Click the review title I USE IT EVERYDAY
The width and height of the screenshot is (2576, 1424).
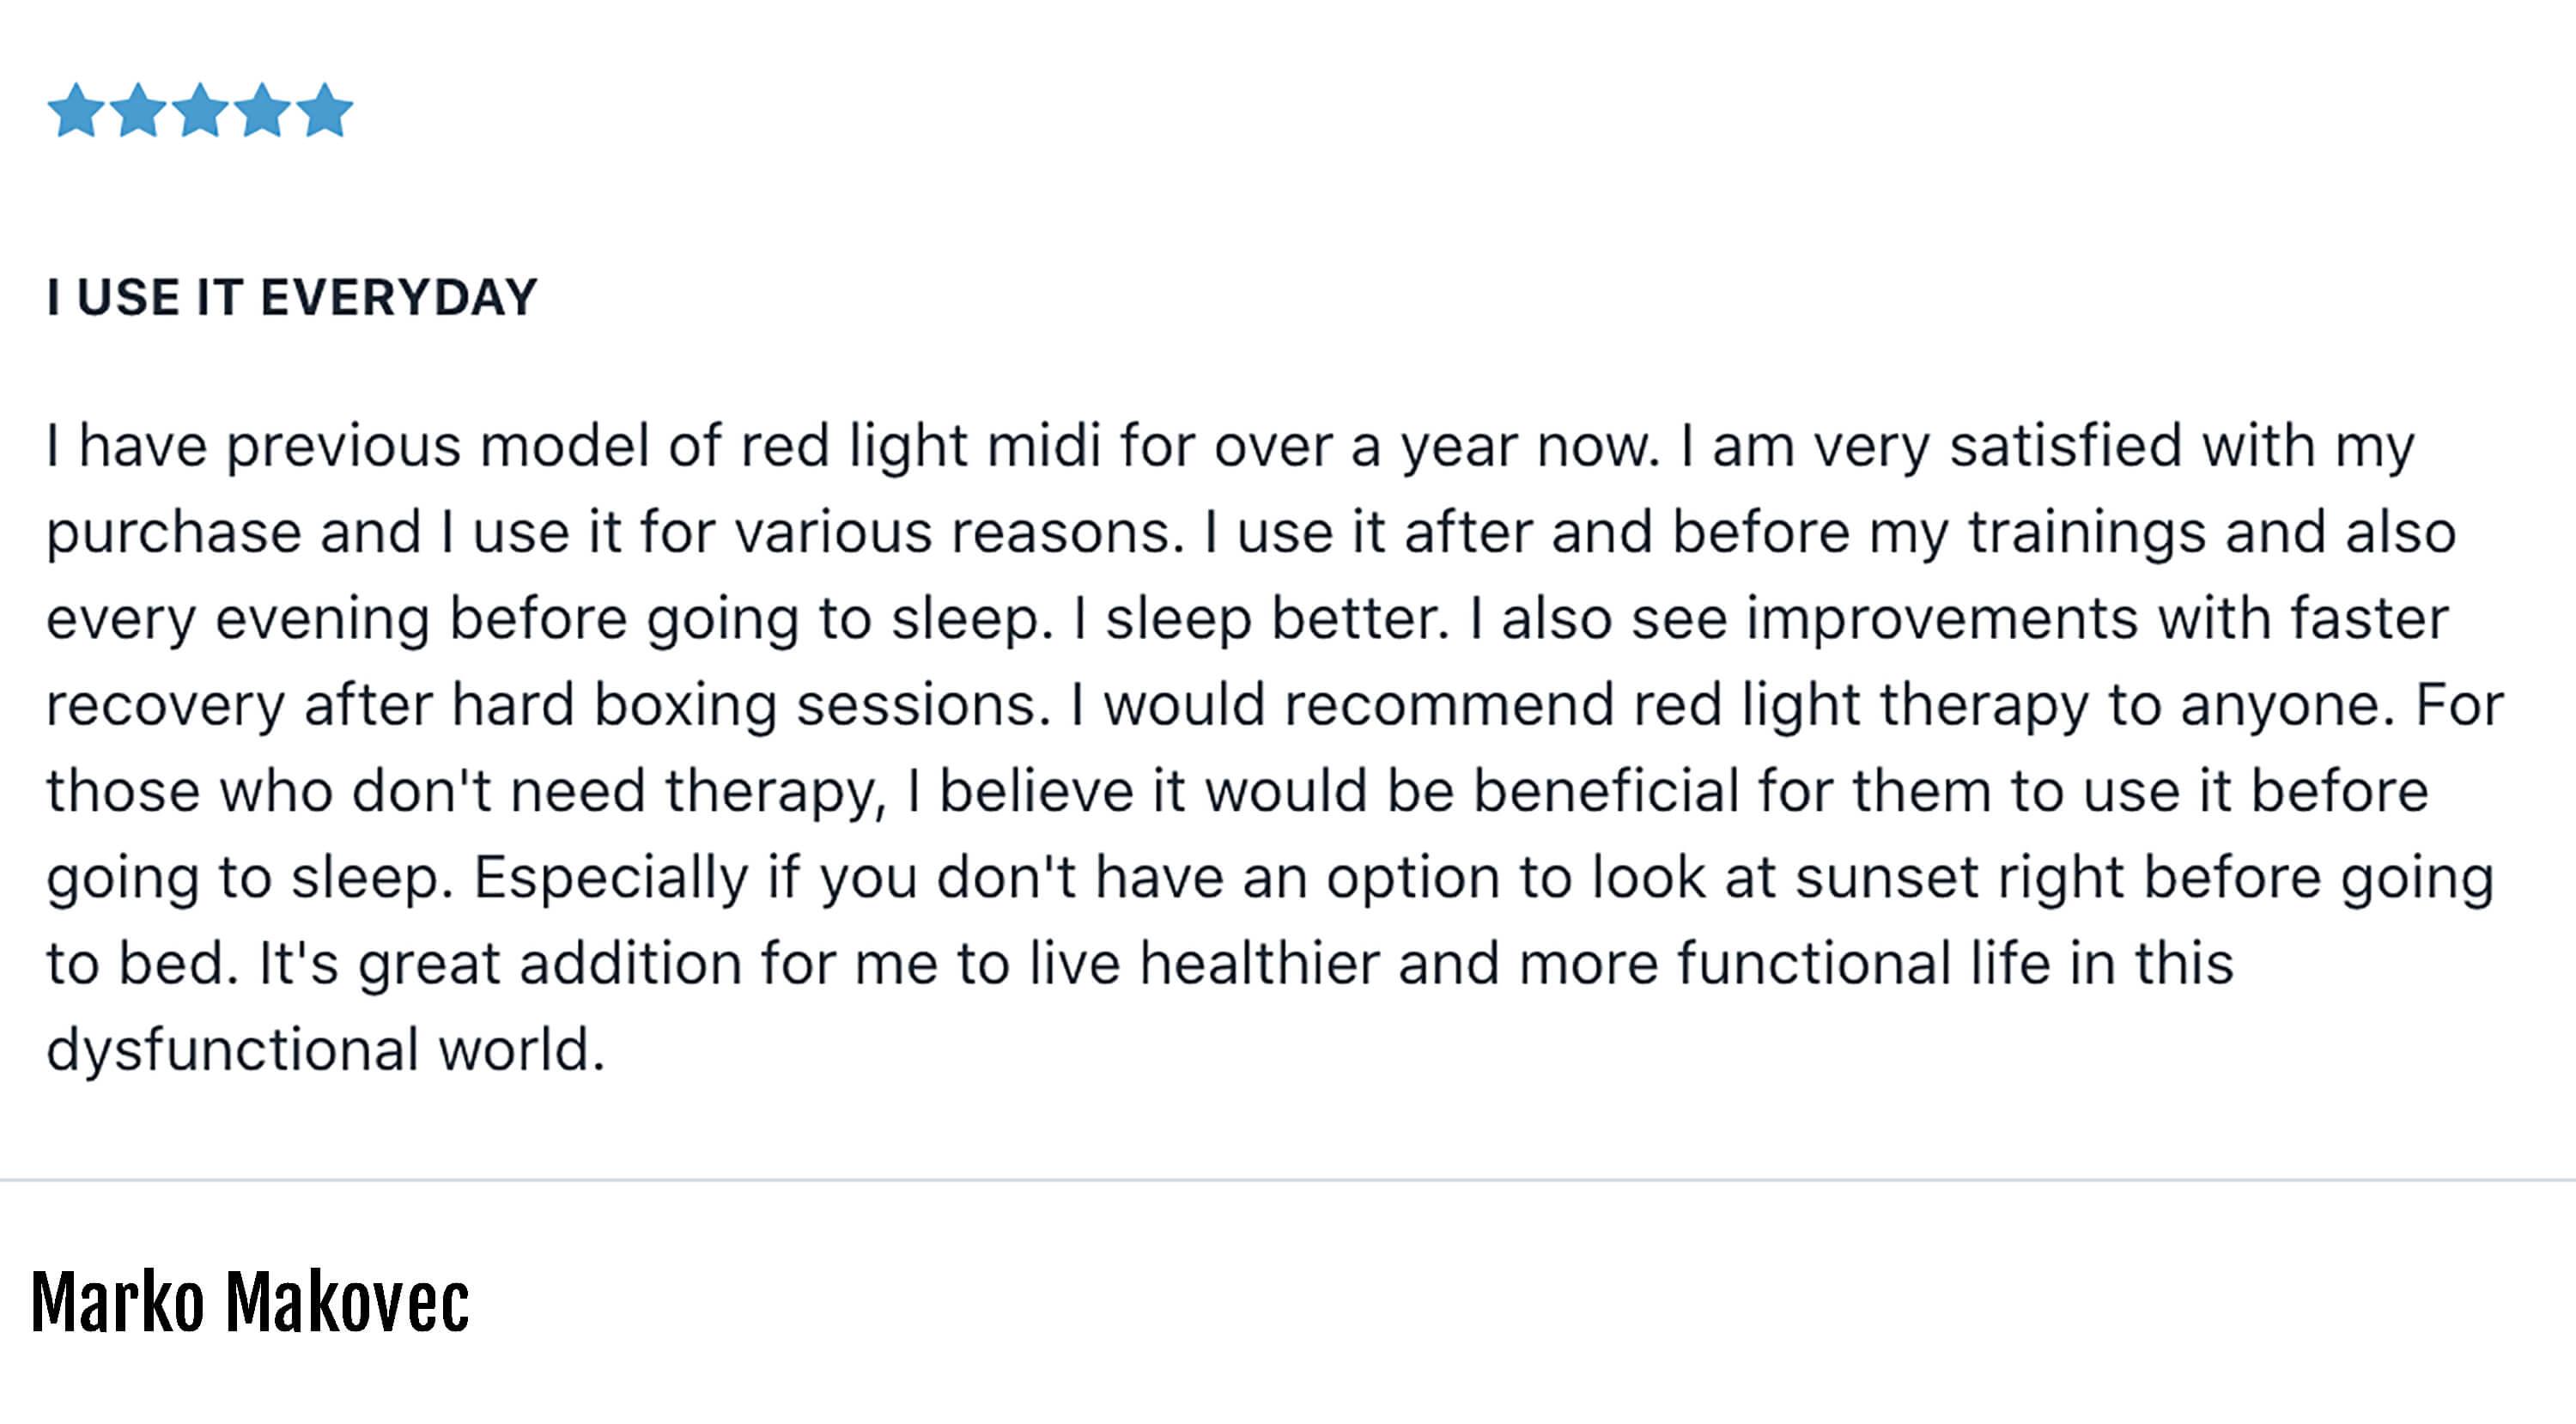pos(292,298)
